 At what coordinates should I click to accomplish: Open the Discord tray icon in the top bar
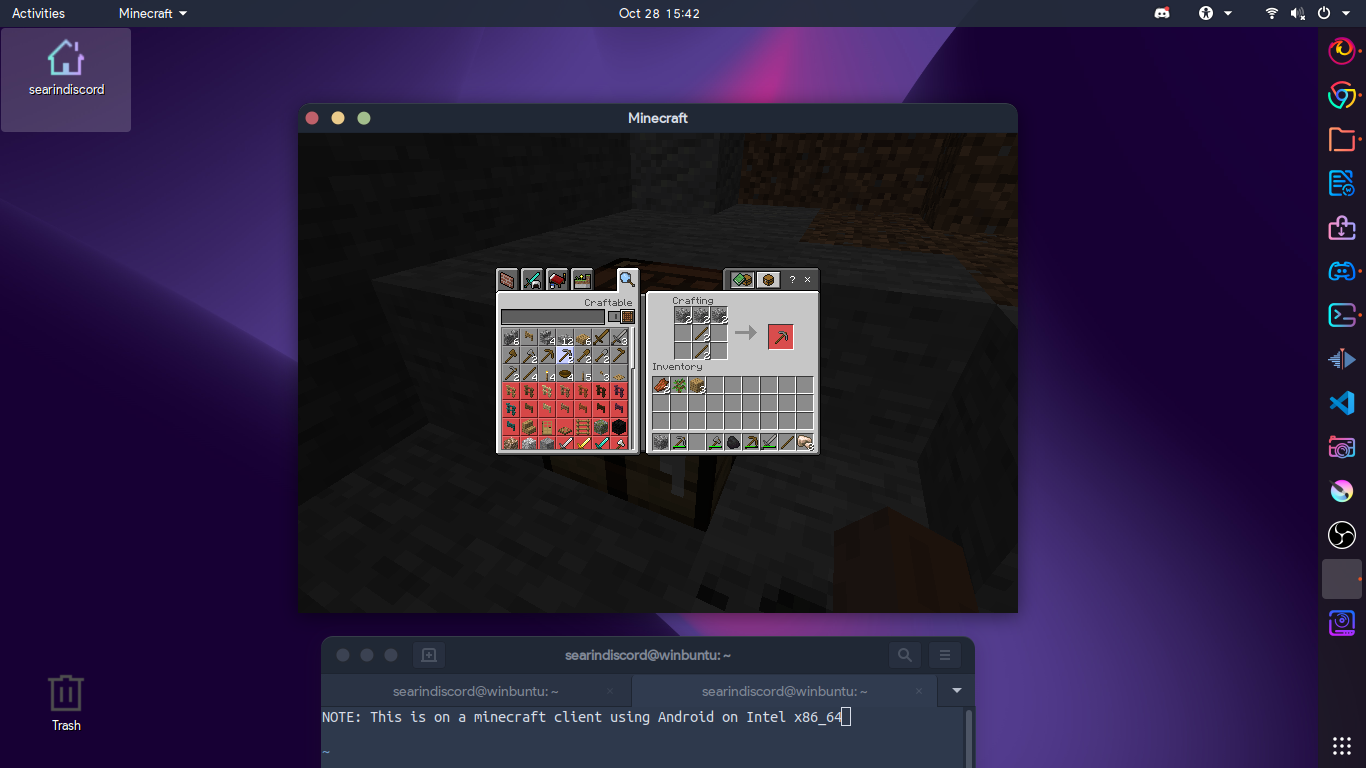(1162, 13)
